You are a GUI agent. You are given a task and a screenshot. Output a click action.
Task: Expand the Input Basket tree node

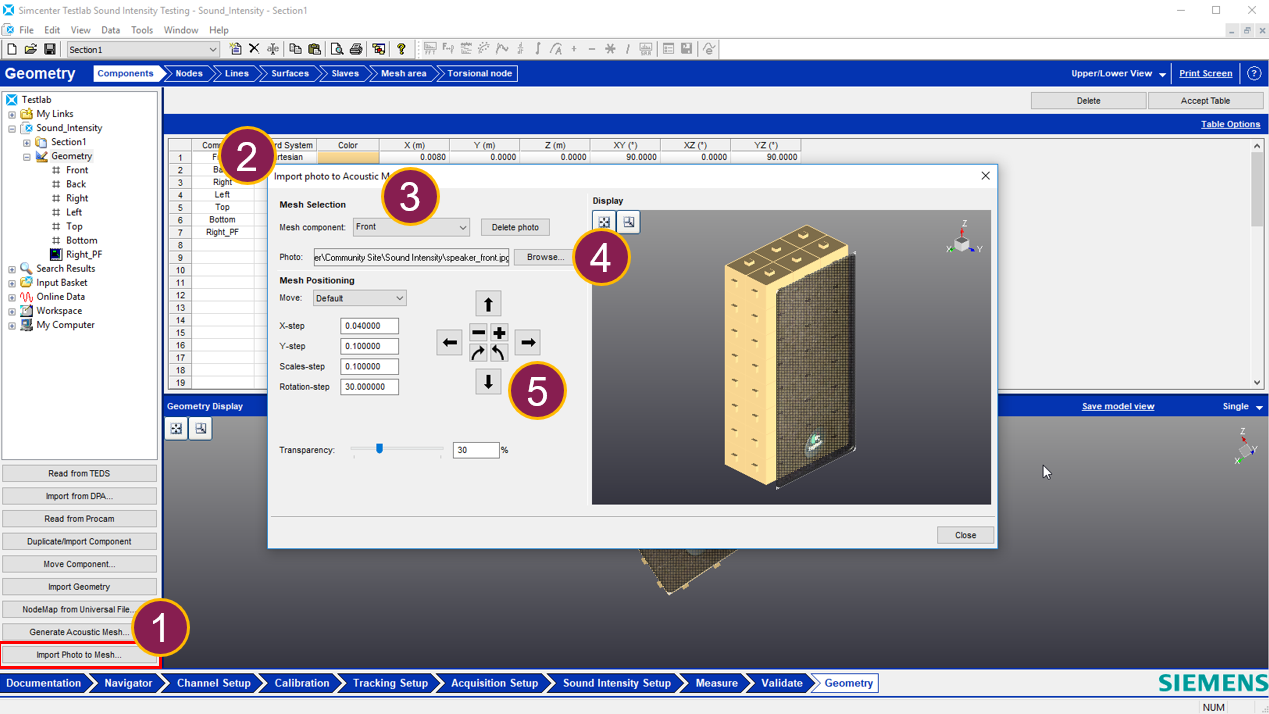pyautogui.click(x=12, y=283)
